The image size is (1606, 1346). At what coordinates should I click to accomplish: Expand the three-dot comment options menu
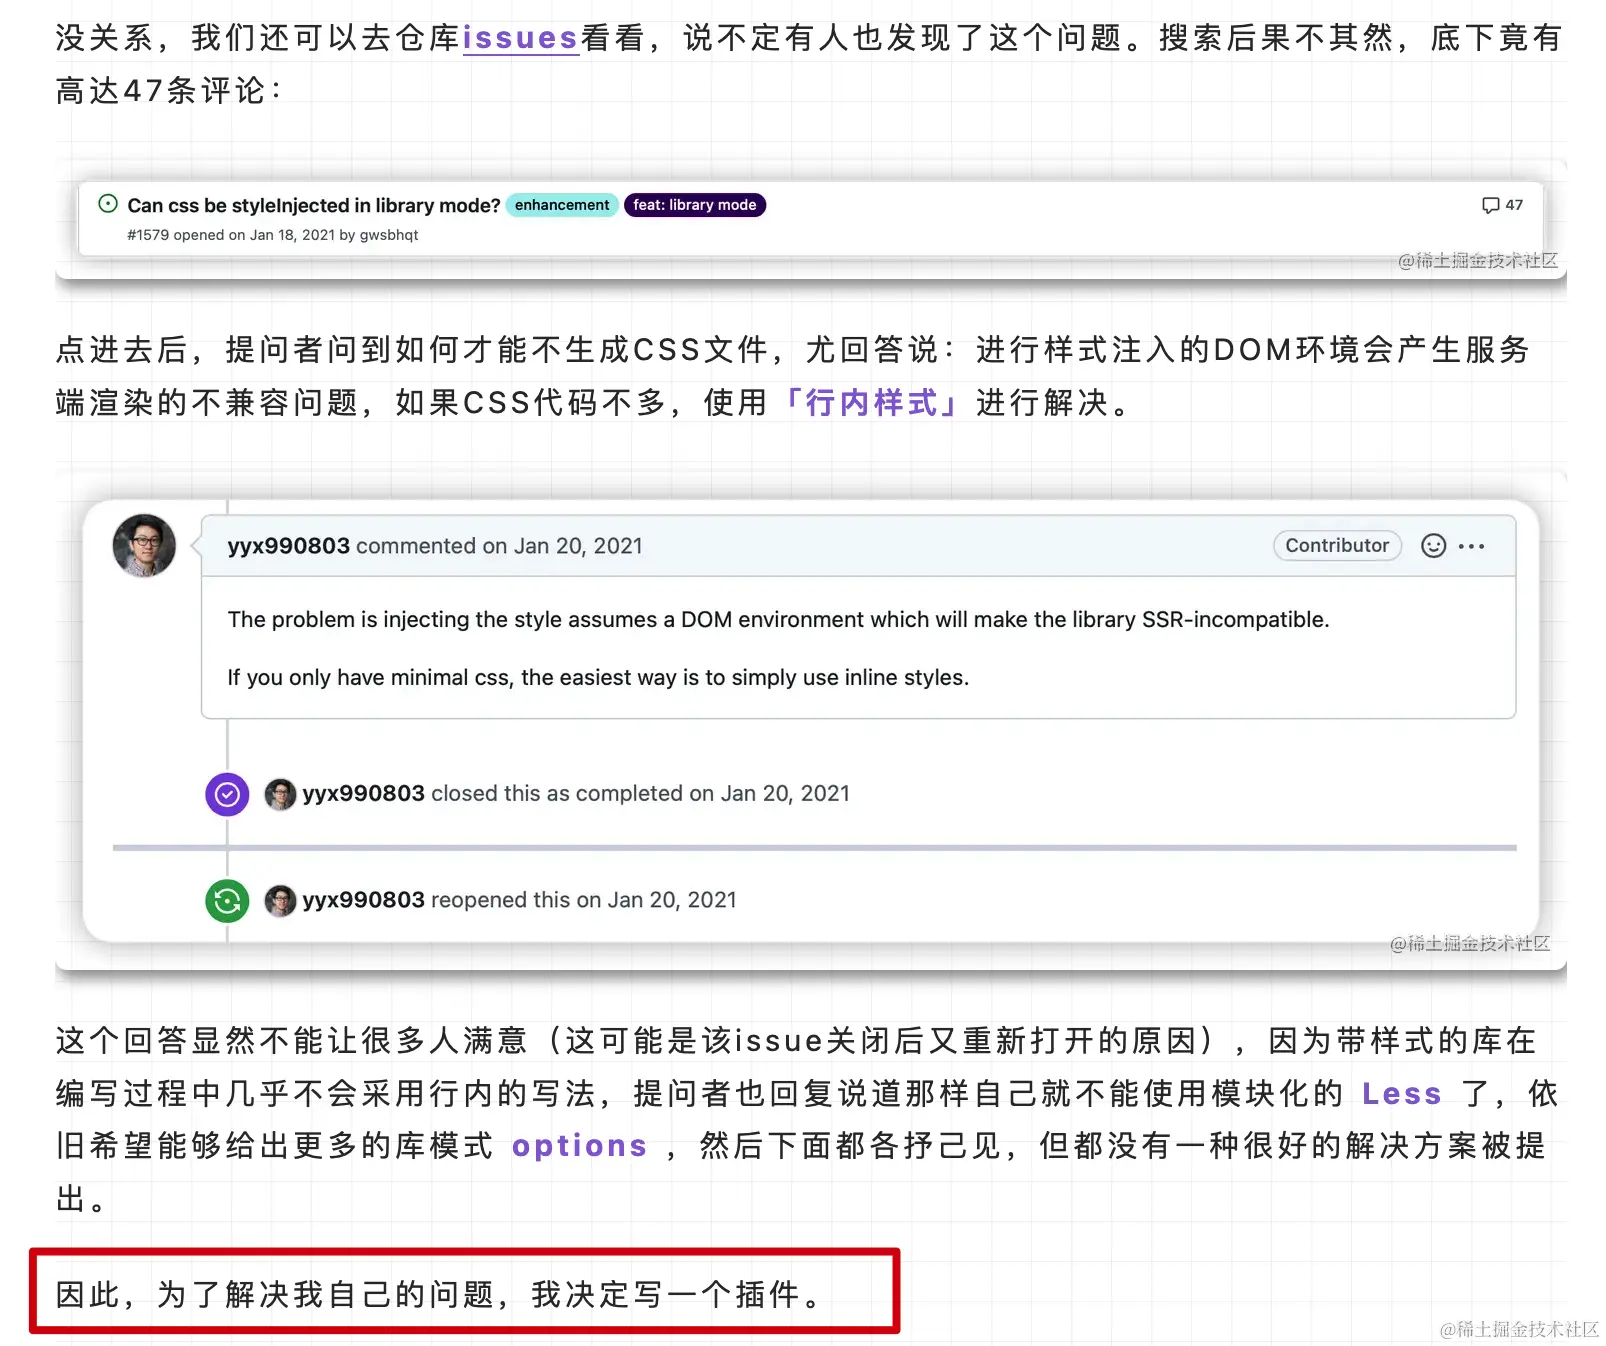coord(1471,546)
